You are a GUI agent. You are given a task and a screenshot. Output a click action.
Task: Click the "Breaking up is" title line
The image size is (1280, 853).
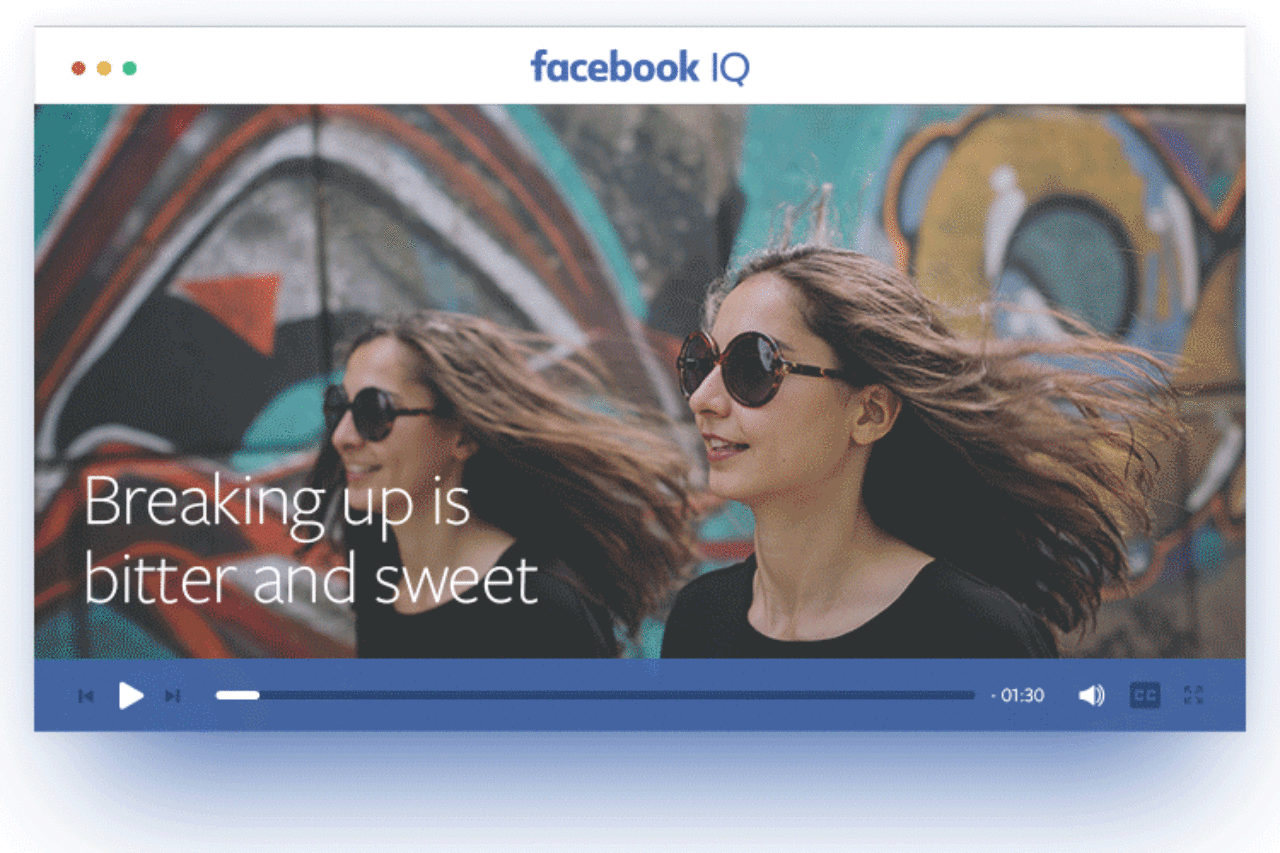pyautogui.click(x=277, y=503)
